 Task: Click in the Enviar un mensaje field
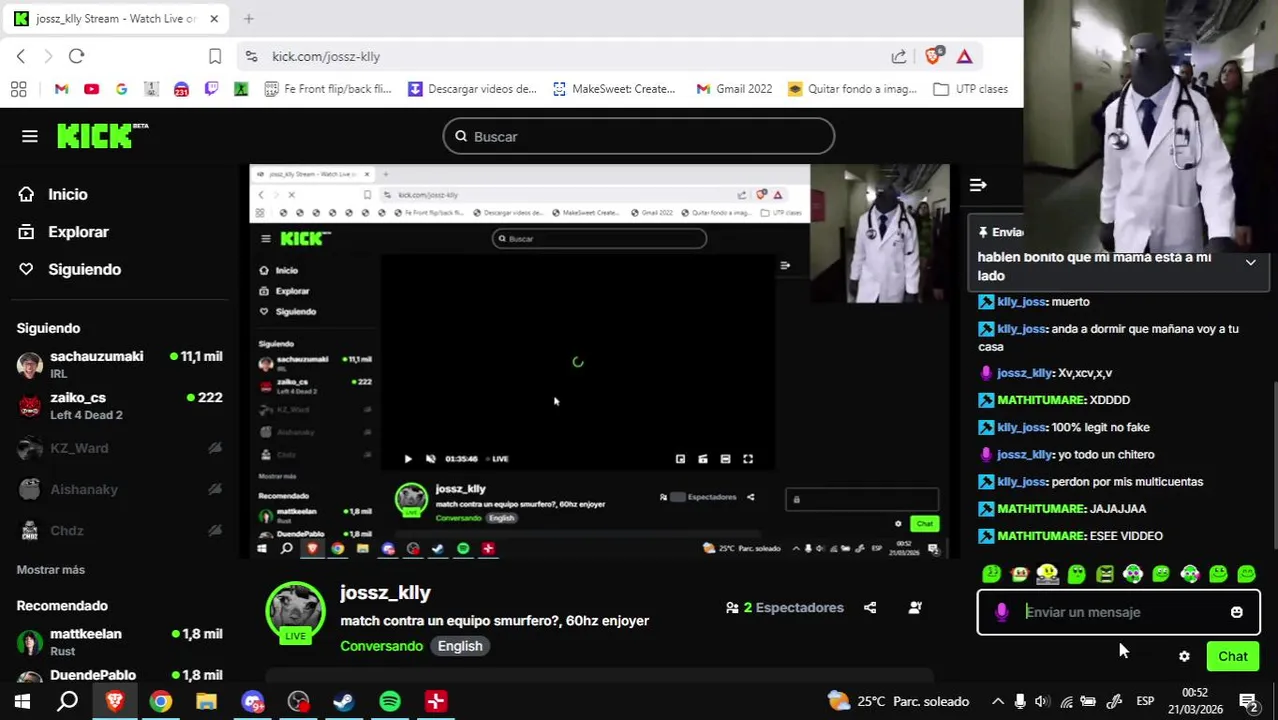(1118, 612)
